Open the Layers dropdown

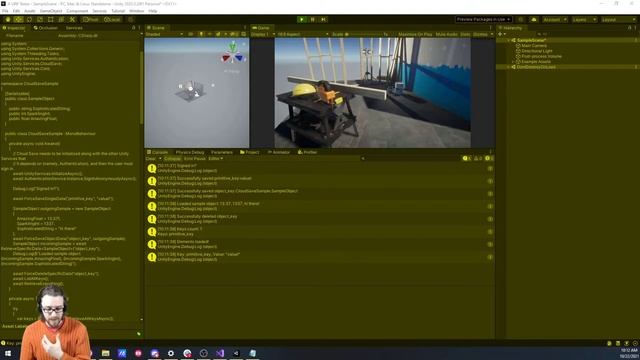(x=584, y=20)
